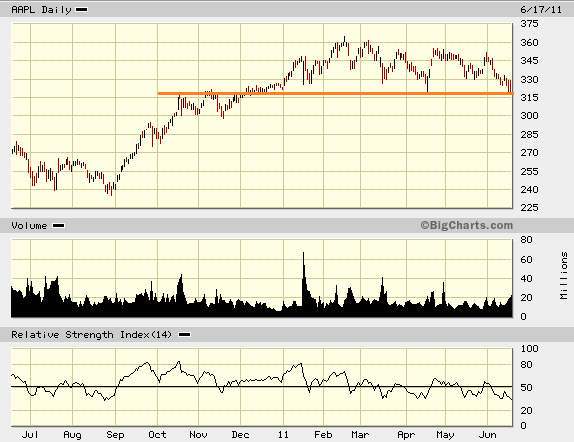Click the 100 RSI axis label

point(529,349)
